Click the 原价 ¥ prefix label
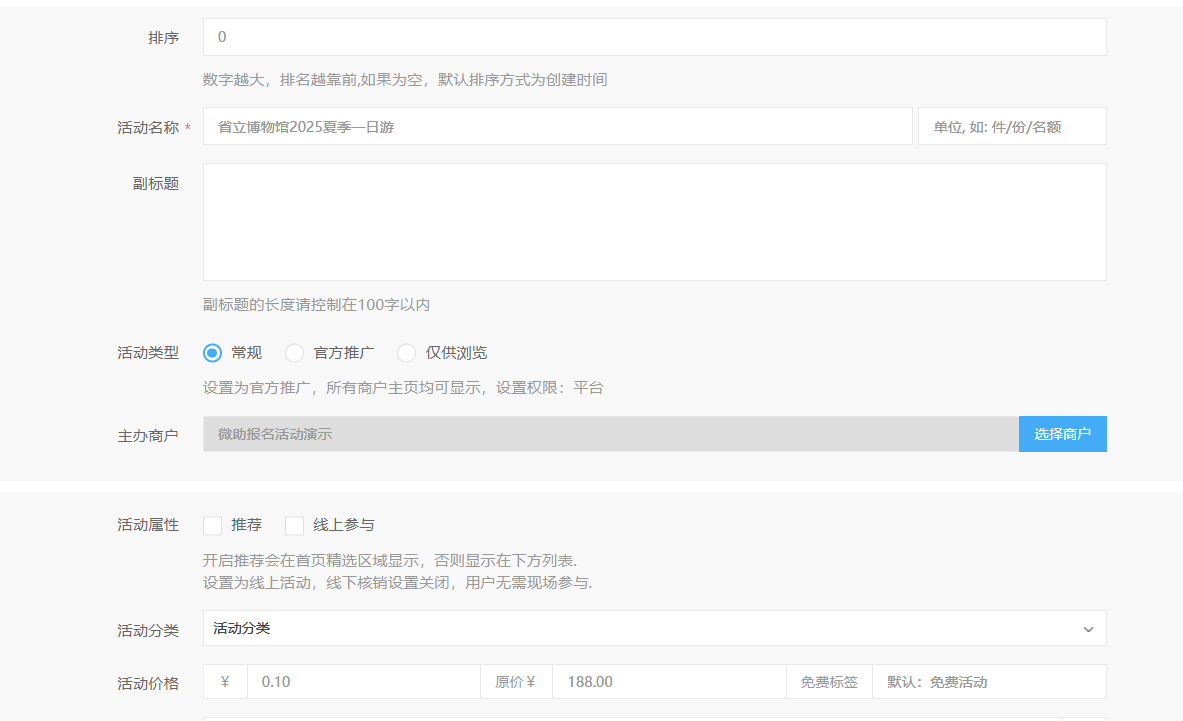 click(515, 682)
